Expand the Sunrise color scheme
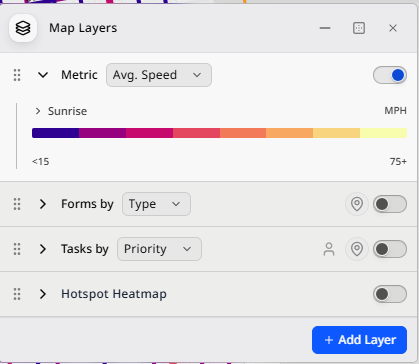This screenshot has width=419, height=364. (38, 111)
